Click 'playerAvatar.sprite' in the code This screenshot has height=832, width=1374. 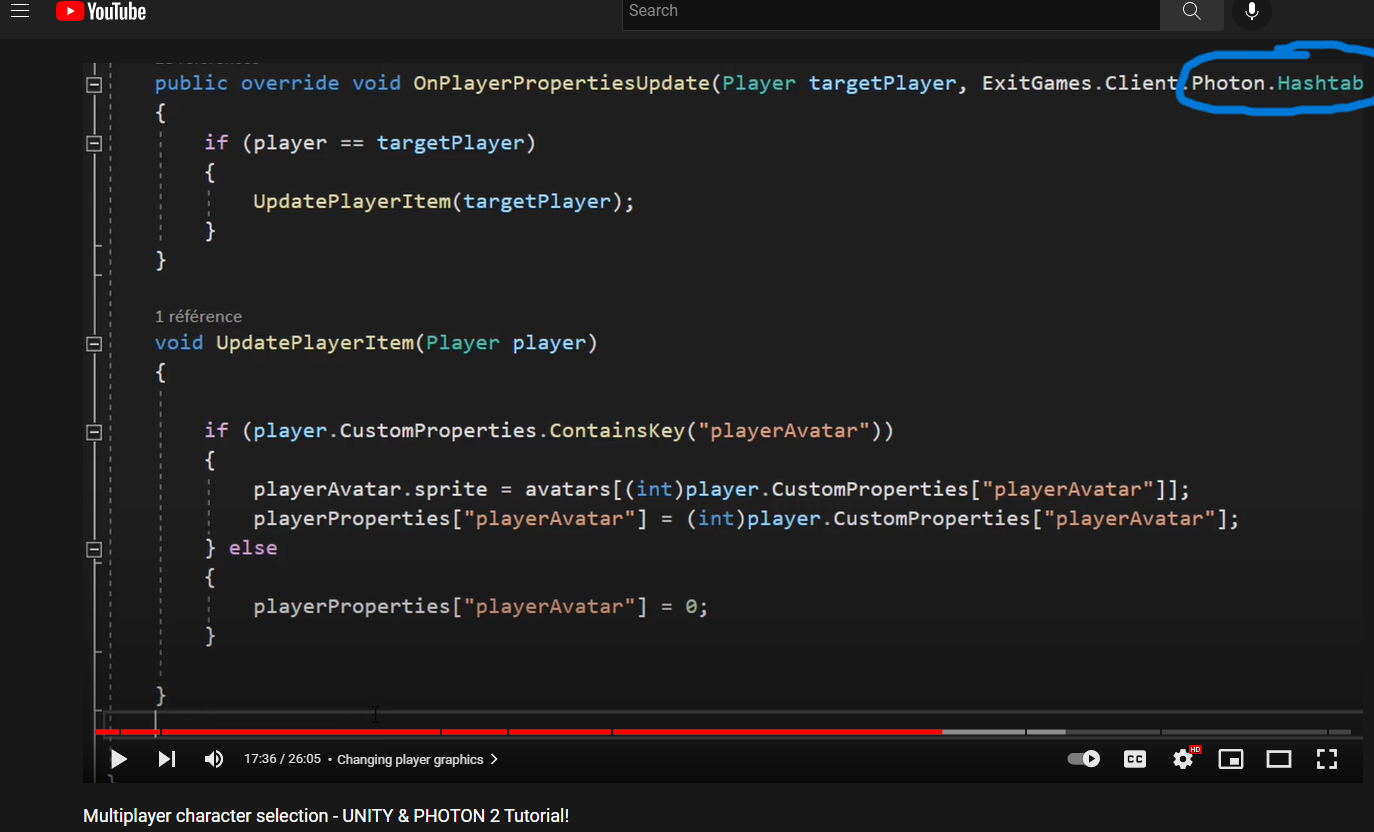pyautogui.click(x=370, y=489)
